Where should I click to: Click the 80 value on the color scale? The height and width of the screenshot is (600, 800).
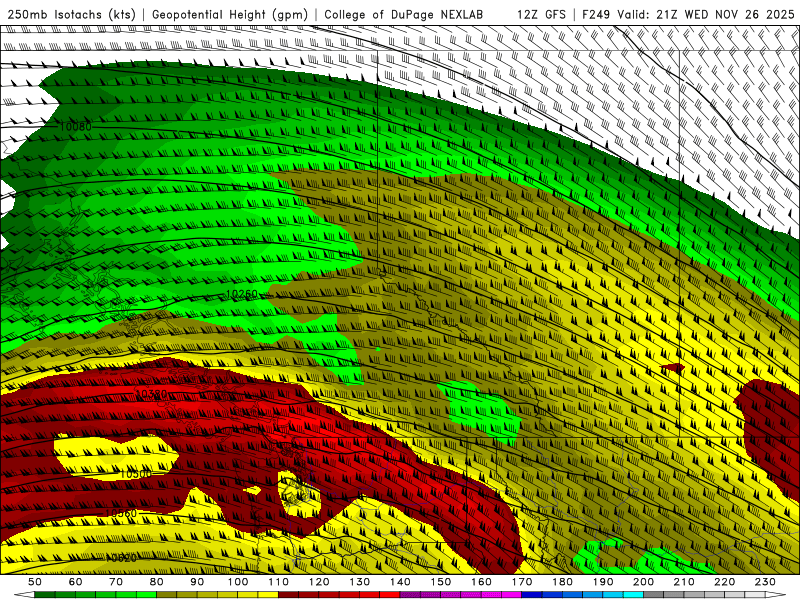coord(157,582)
